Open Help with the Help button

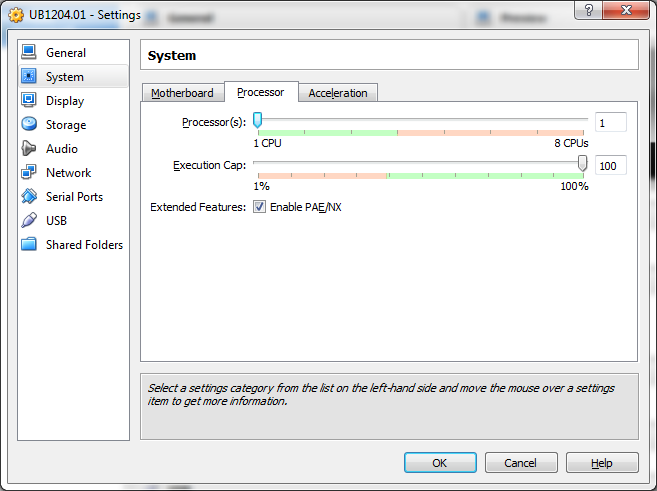click(601, 463)
